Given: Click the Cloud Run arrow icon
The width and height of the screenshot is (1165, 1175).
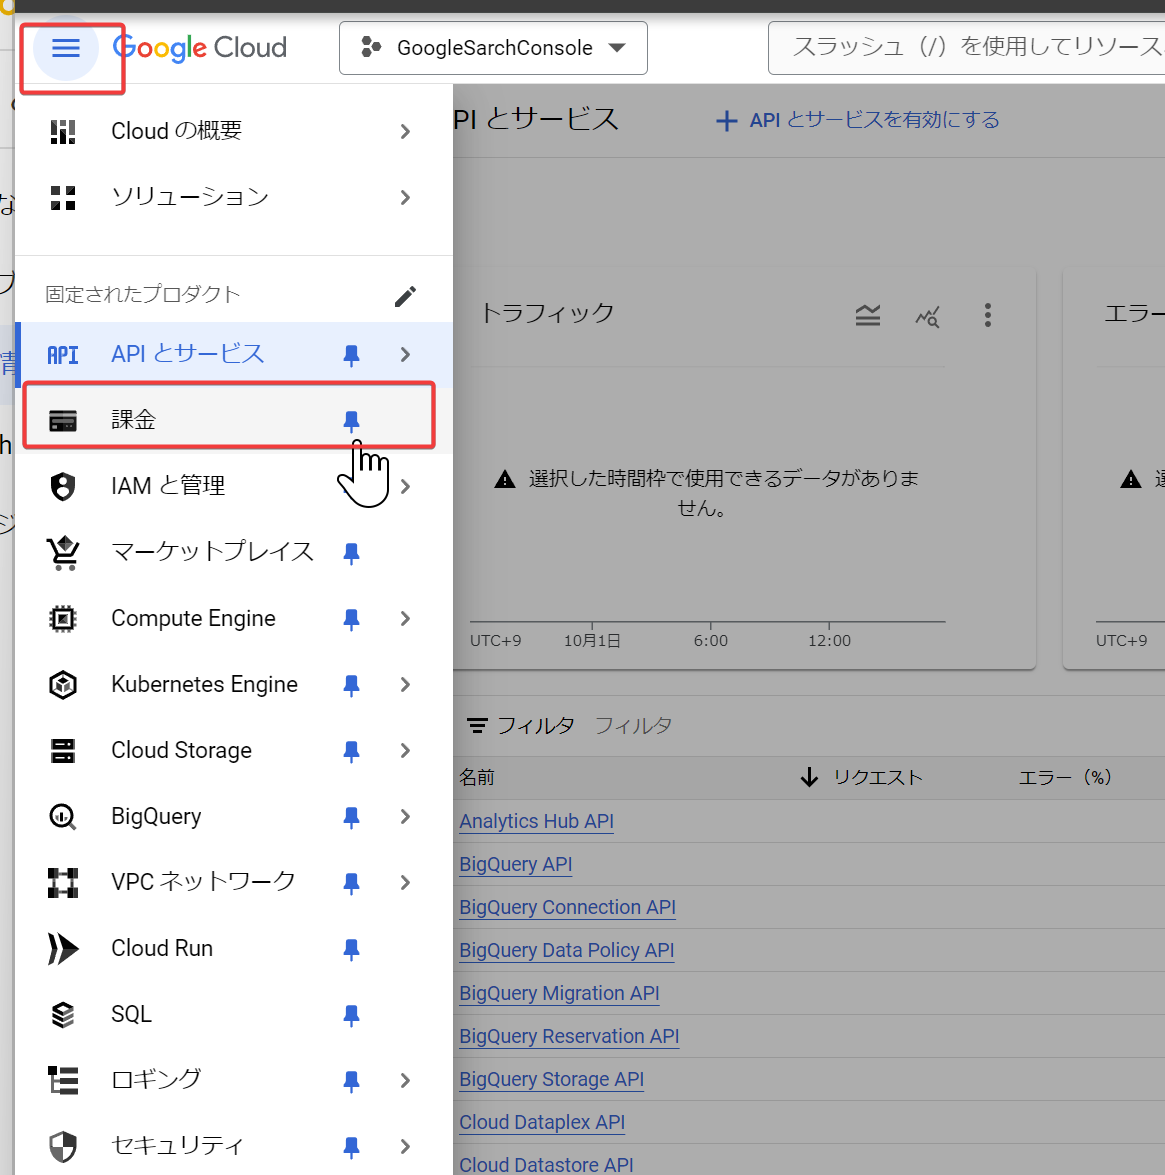Looking at the screenshot, I should tap(63, 949).
